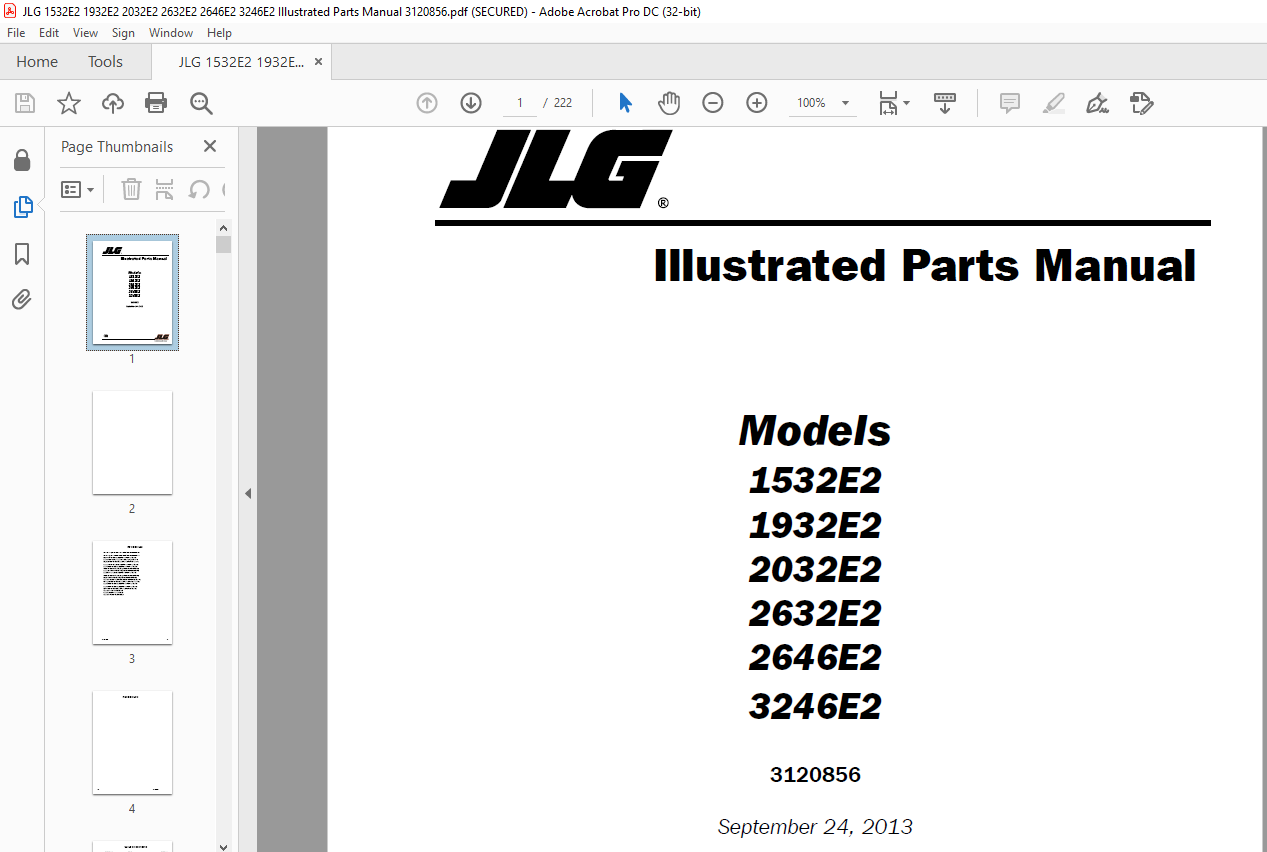Go to previous page with up arrow
The width and height of the screenshot is (1267, 852).
tap(427, 103)
